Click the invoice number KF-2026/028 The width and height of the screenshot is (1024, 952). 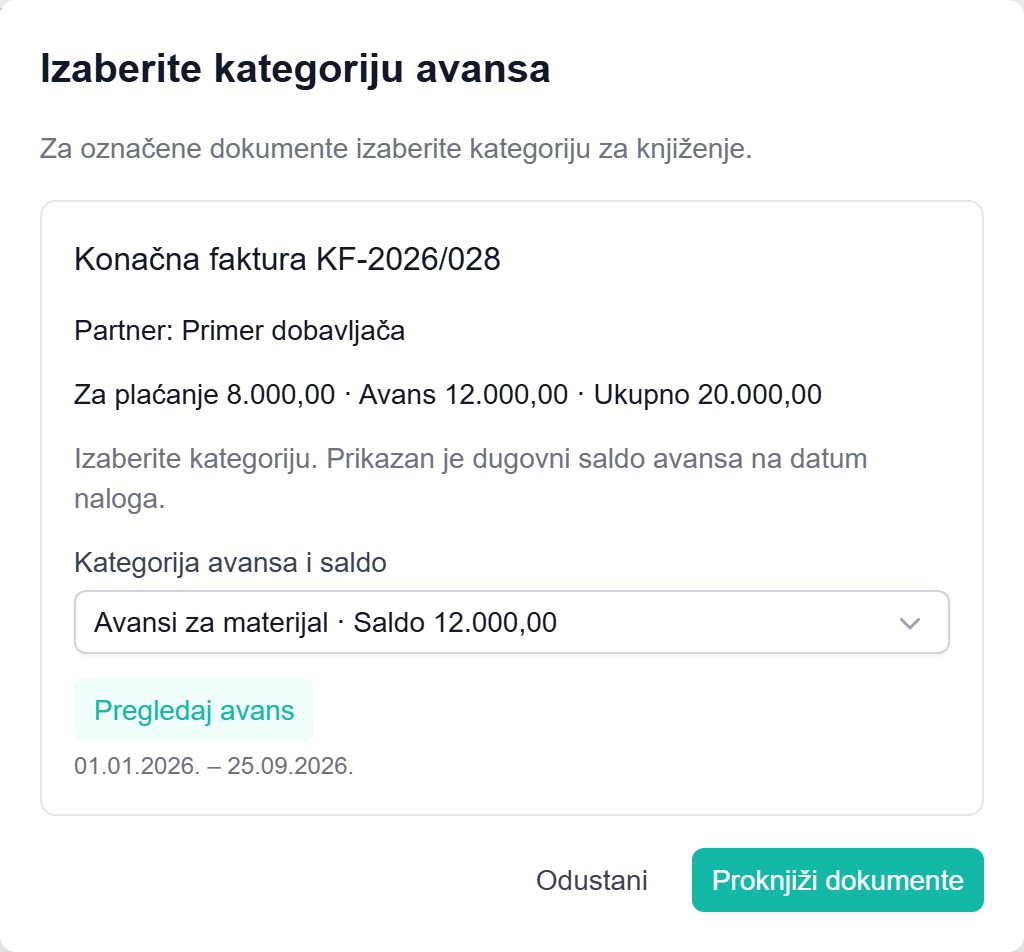coord(409,259)
